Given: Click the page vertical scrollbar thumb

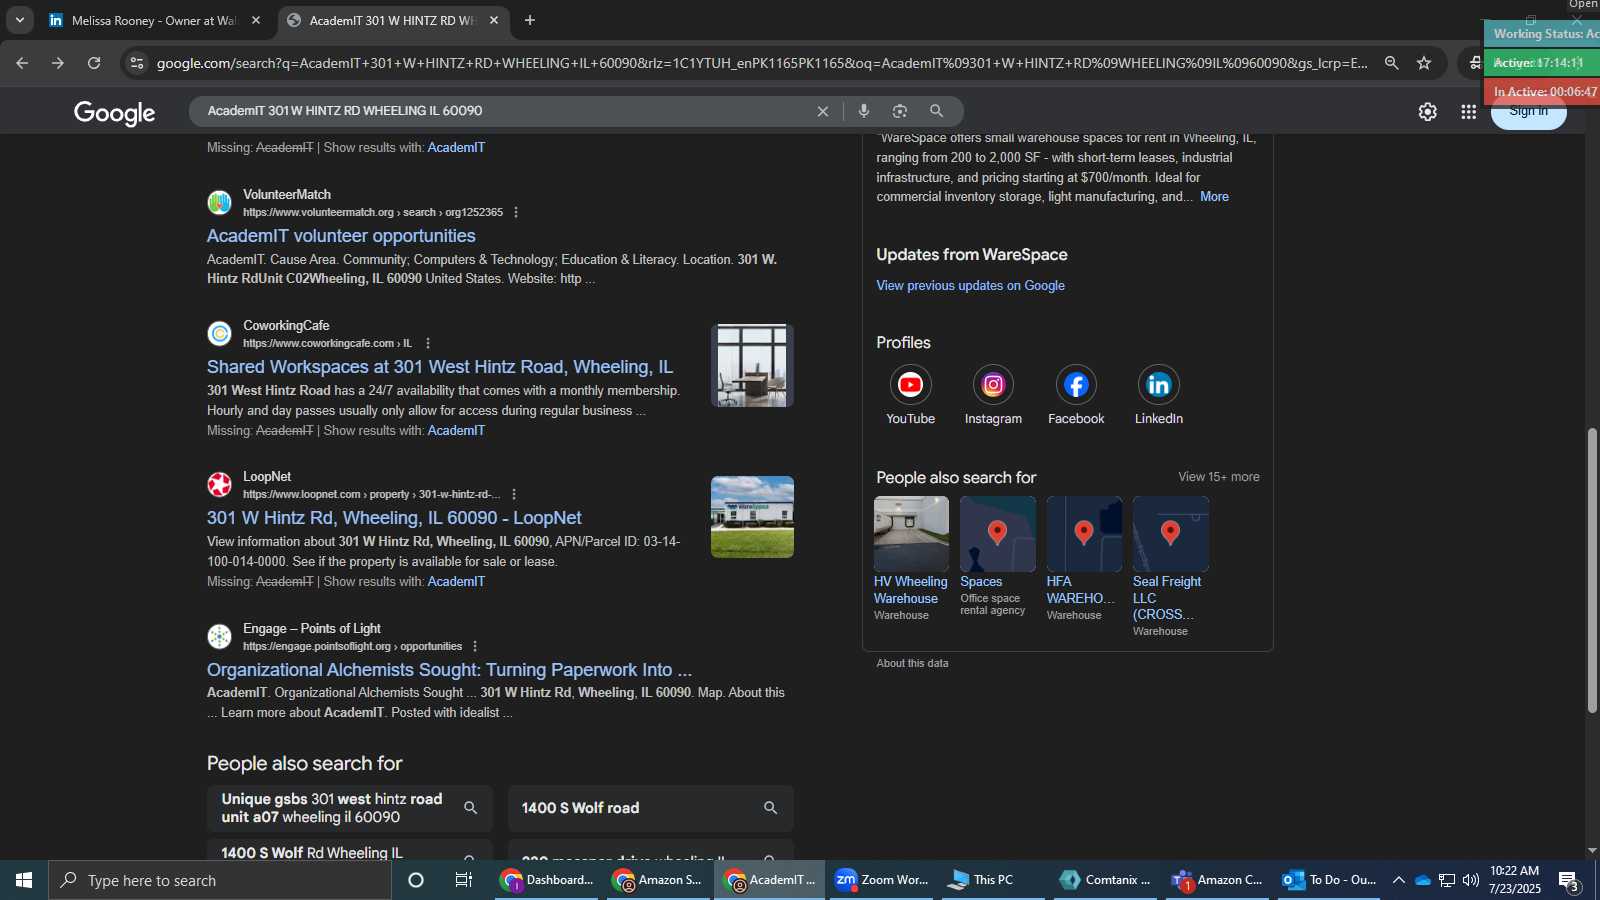Looking at the screenshot, I should (x=1592, y=570).
